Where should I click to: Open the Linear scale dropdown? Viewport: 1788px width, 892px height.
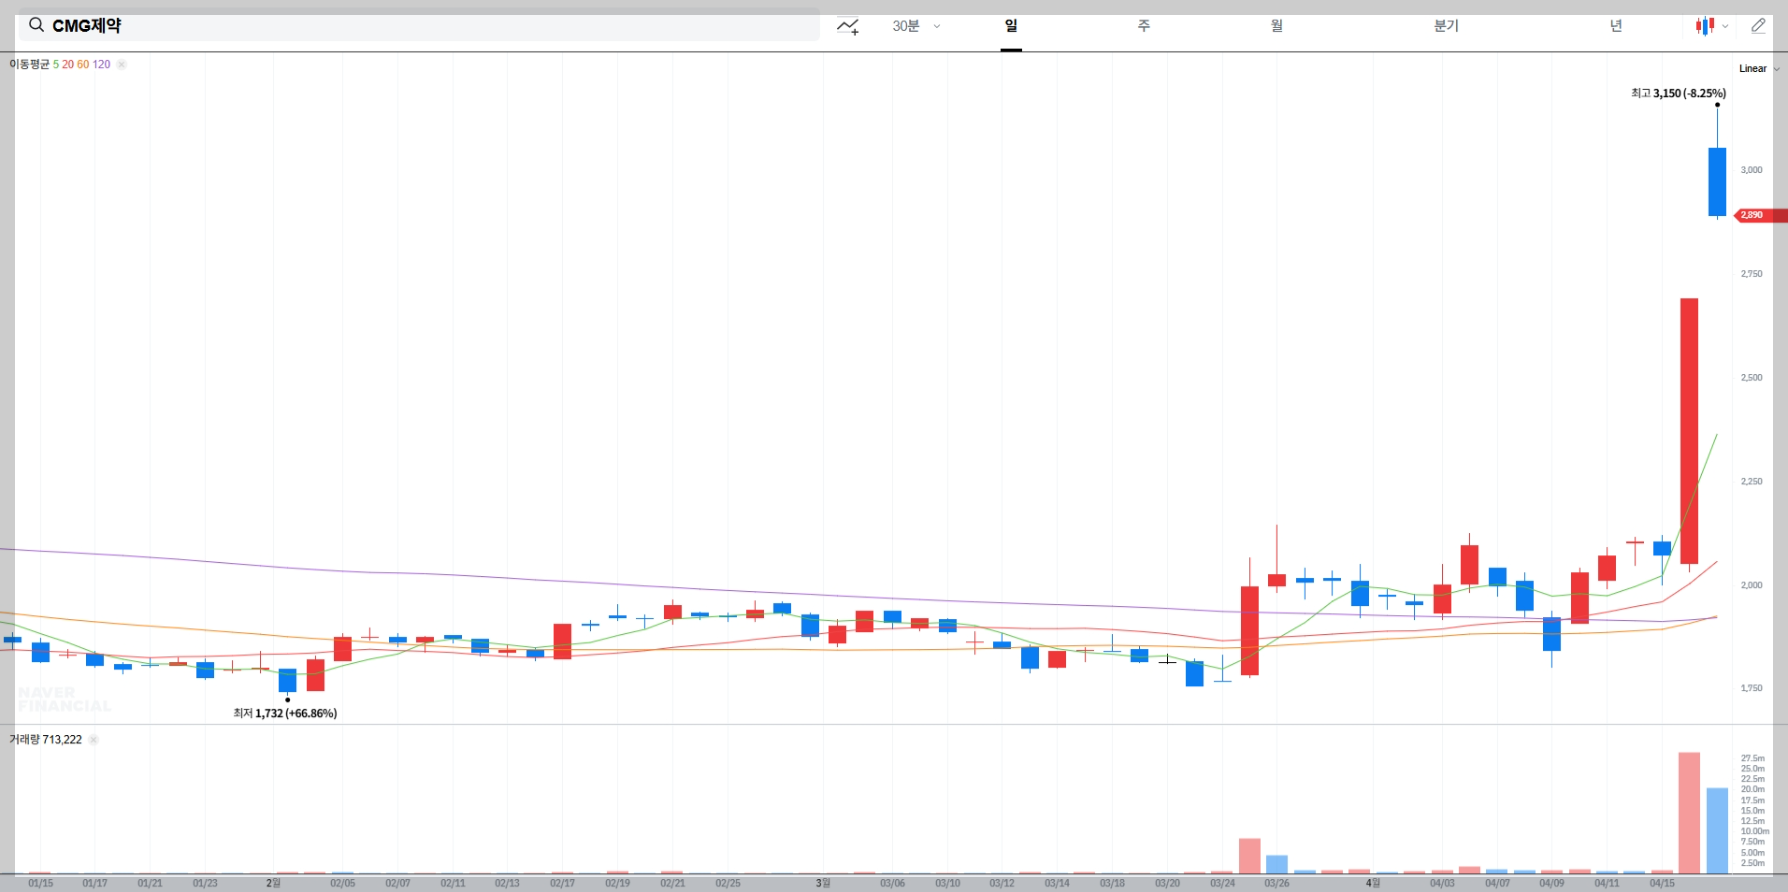coord(1759,69)
